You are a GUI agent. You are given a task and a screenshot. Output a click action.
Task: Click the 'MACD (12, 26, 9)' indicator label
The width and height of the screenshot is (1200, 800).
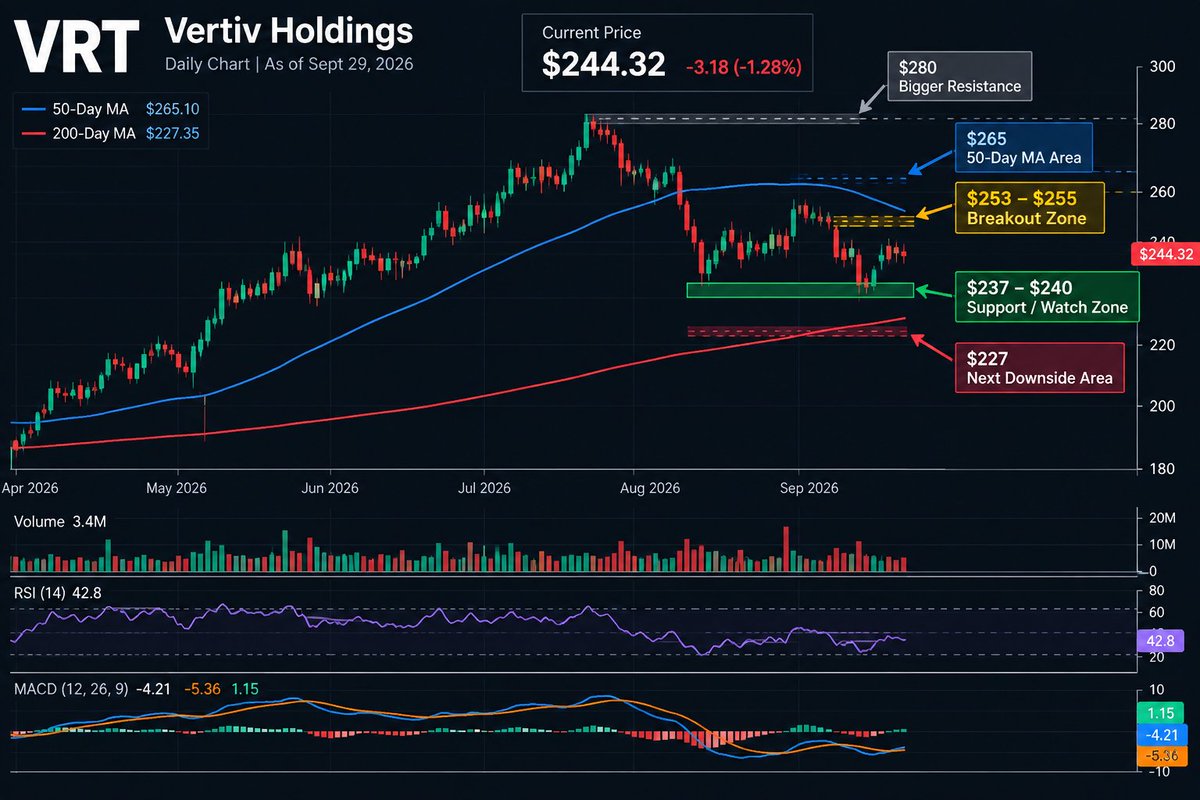[72, 689]
